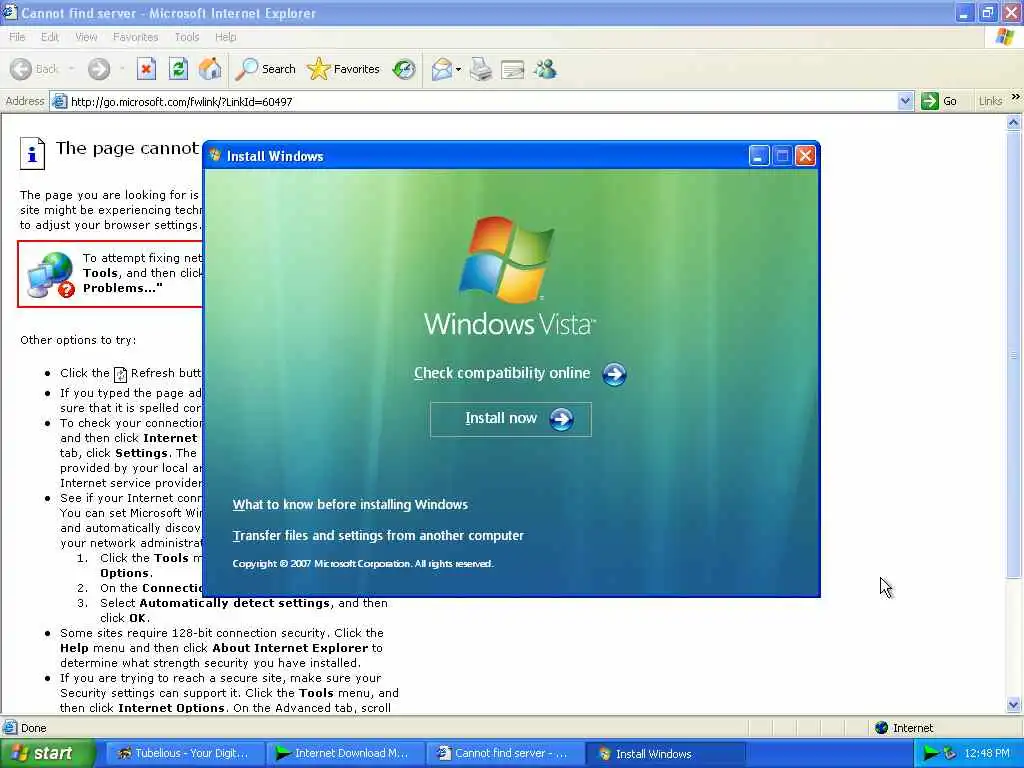The image size is (1024, 768).
Task: Click the Check compatibility arrow icon
Action: pos(614,374)
